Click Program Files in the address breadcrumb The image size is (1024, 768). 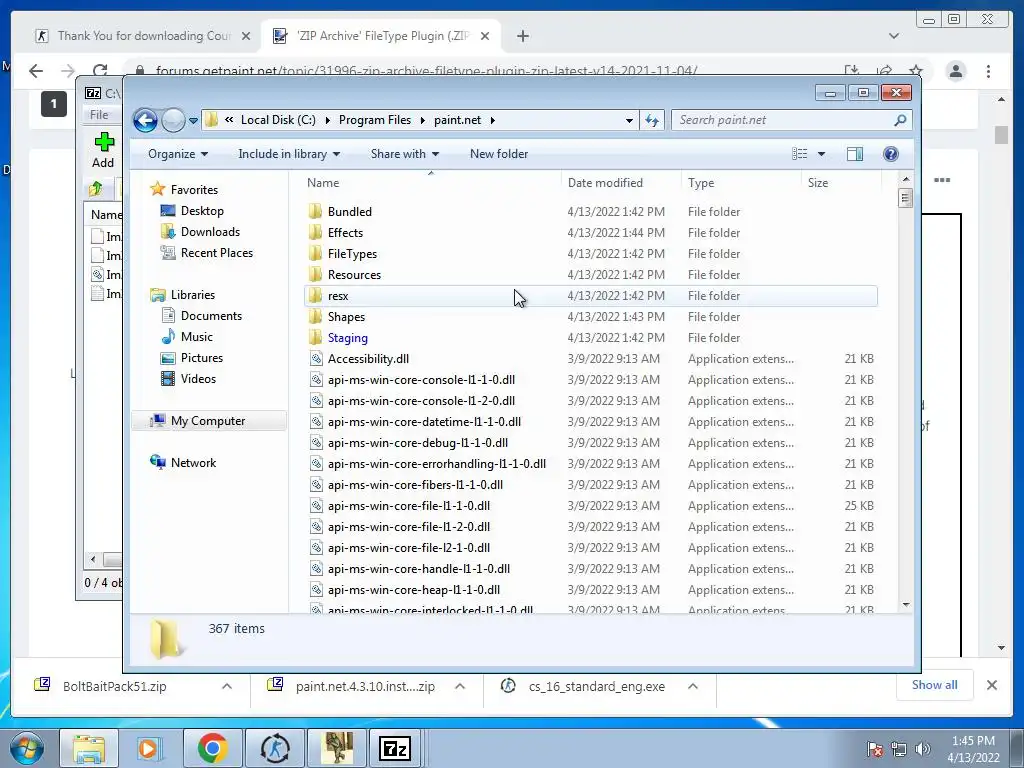[375, 120]
